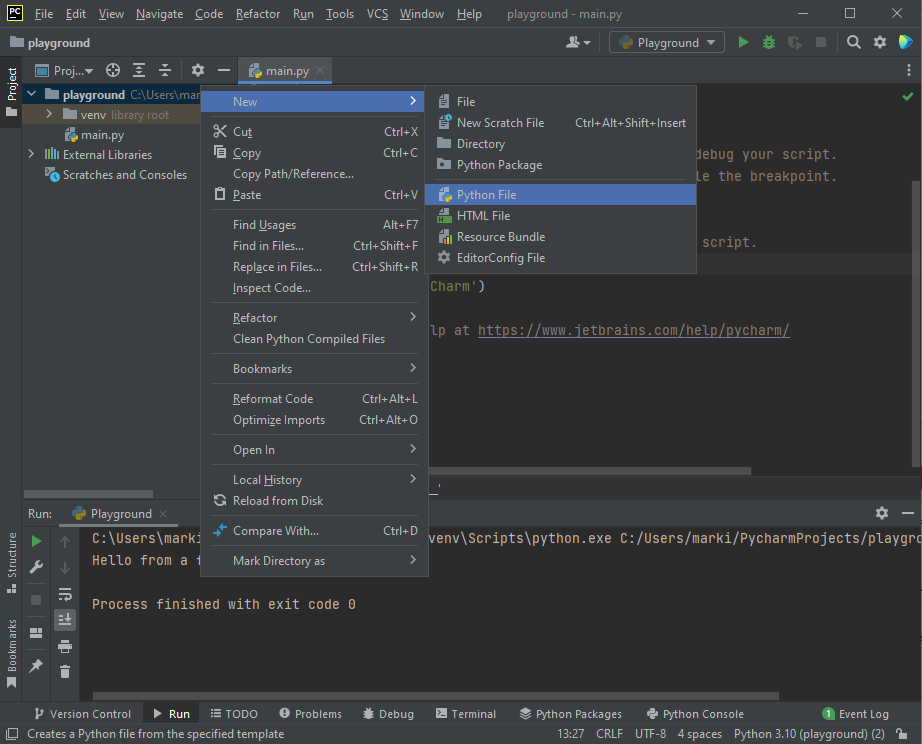Open Search Everywhere magnifier icon
The width and height of the screenshot is (922, 744).
[854, 42]
